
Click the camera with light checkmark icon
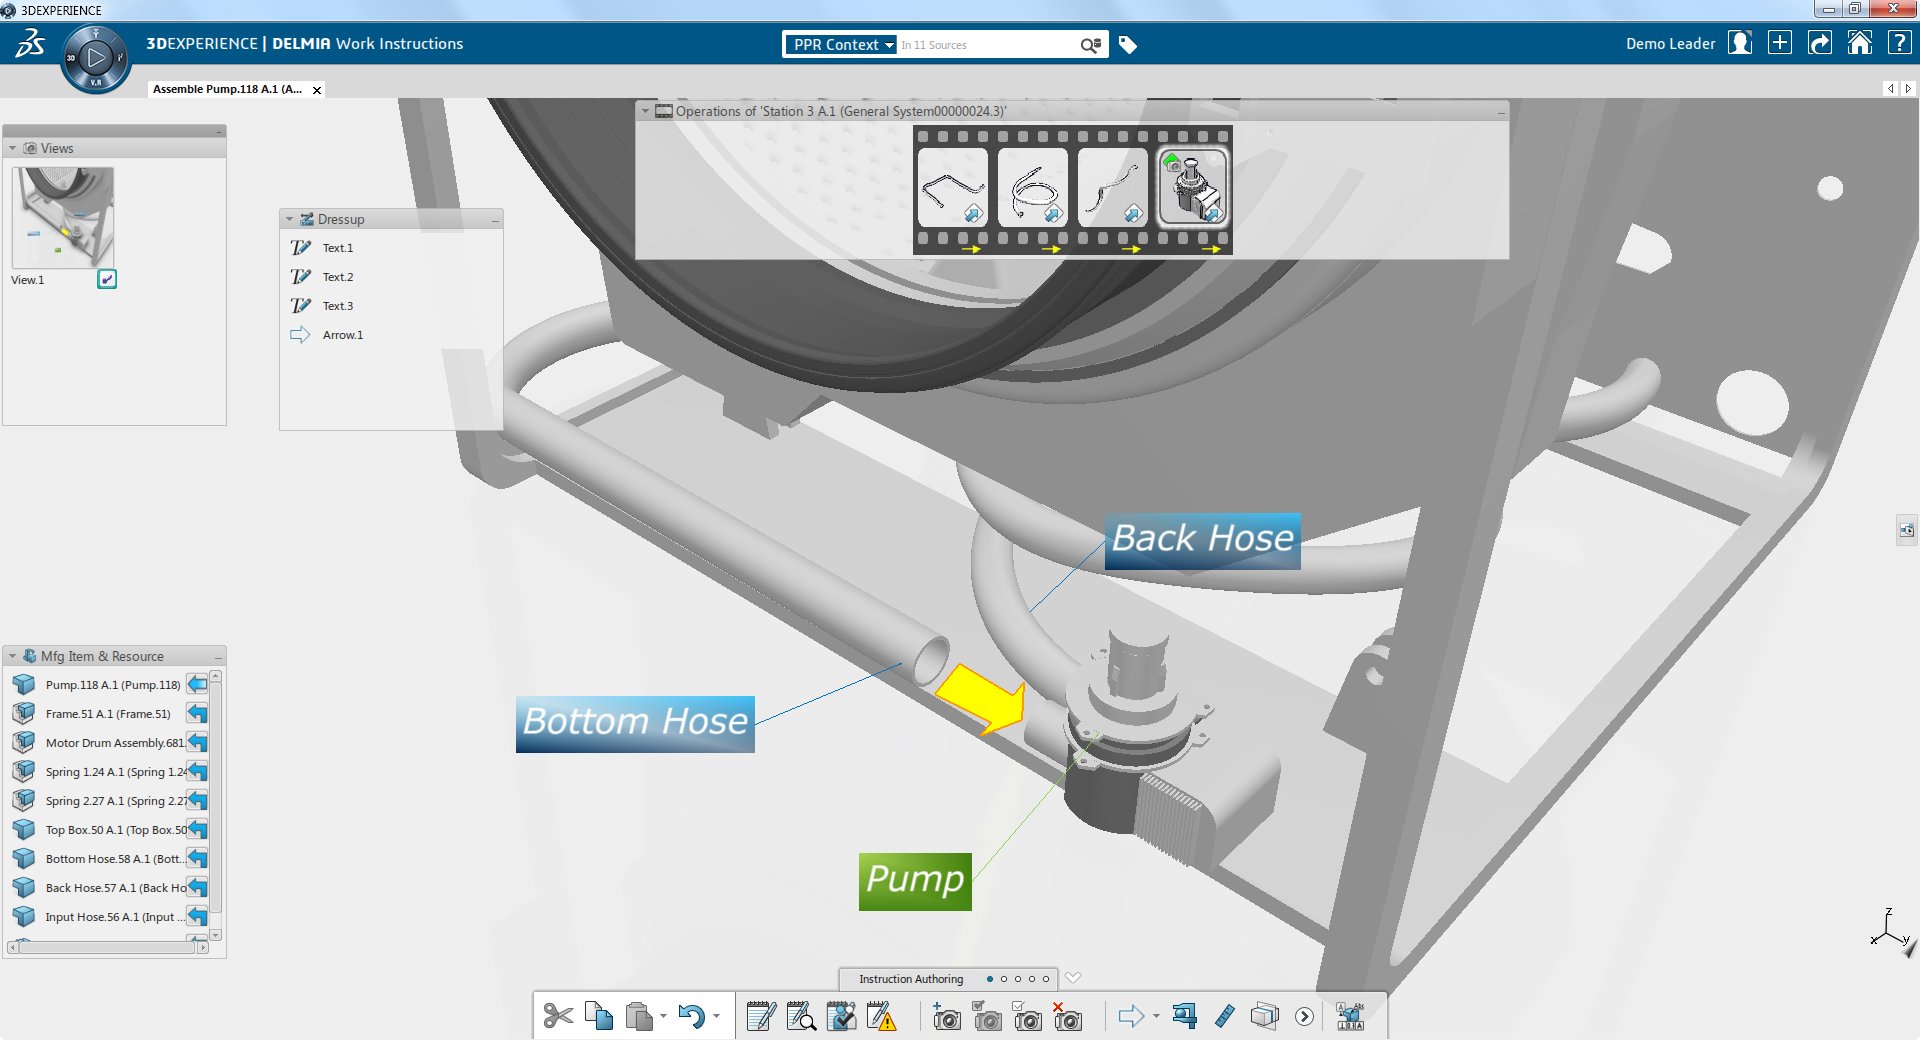1027,1017
